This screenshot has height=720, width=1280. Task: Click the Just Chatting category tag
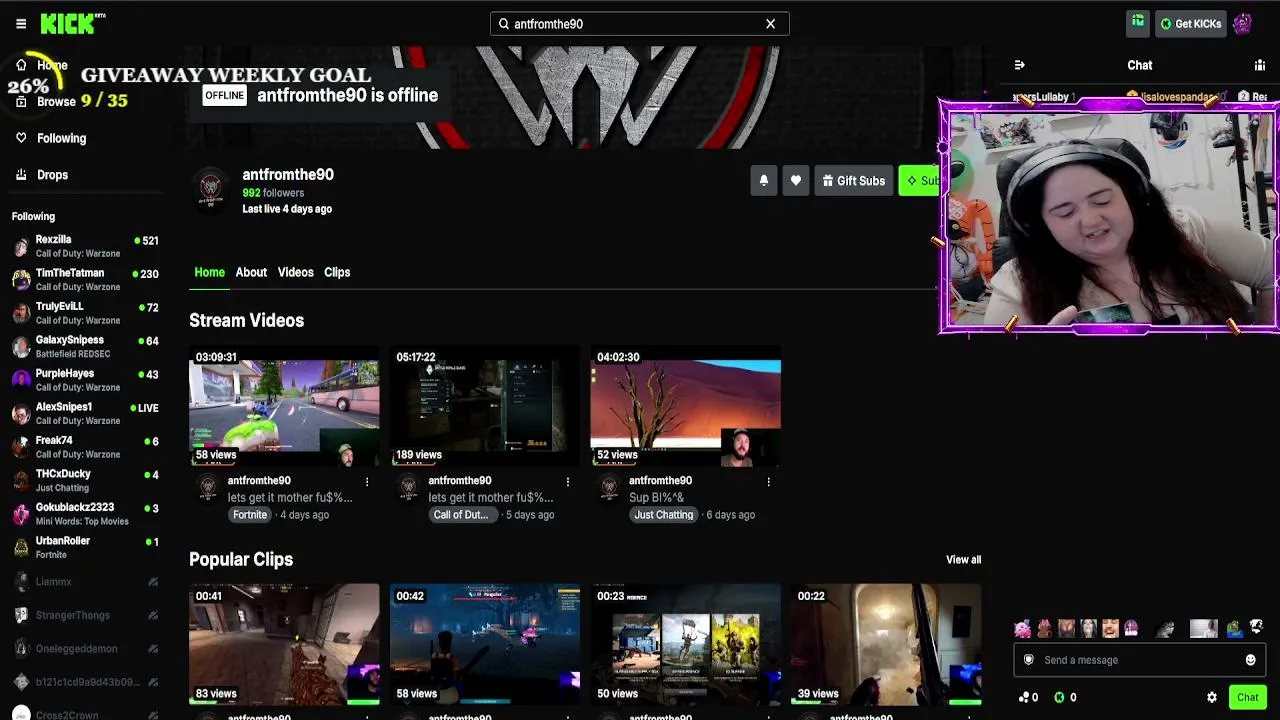(663, 515)
